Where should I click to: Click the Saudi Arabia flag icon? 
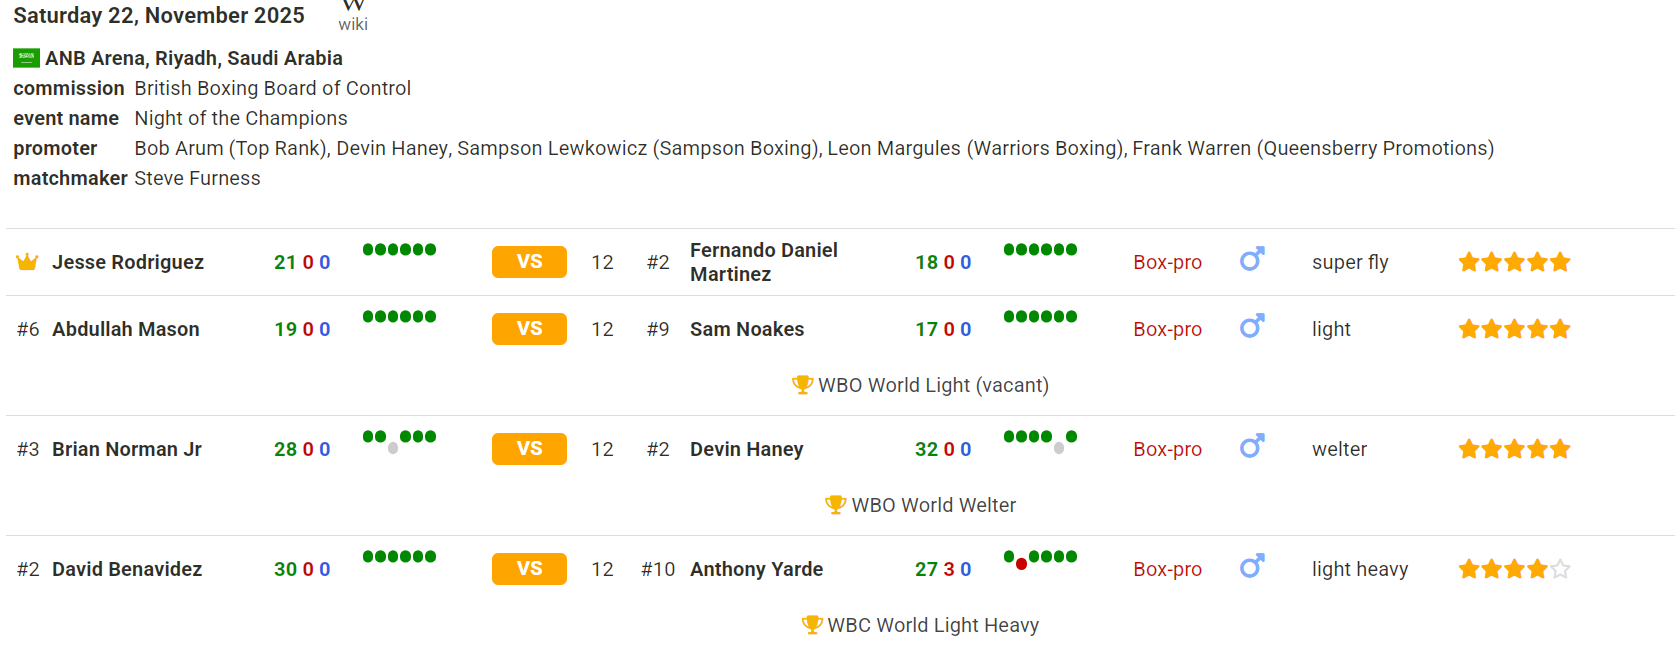click(x=26, y=58)
